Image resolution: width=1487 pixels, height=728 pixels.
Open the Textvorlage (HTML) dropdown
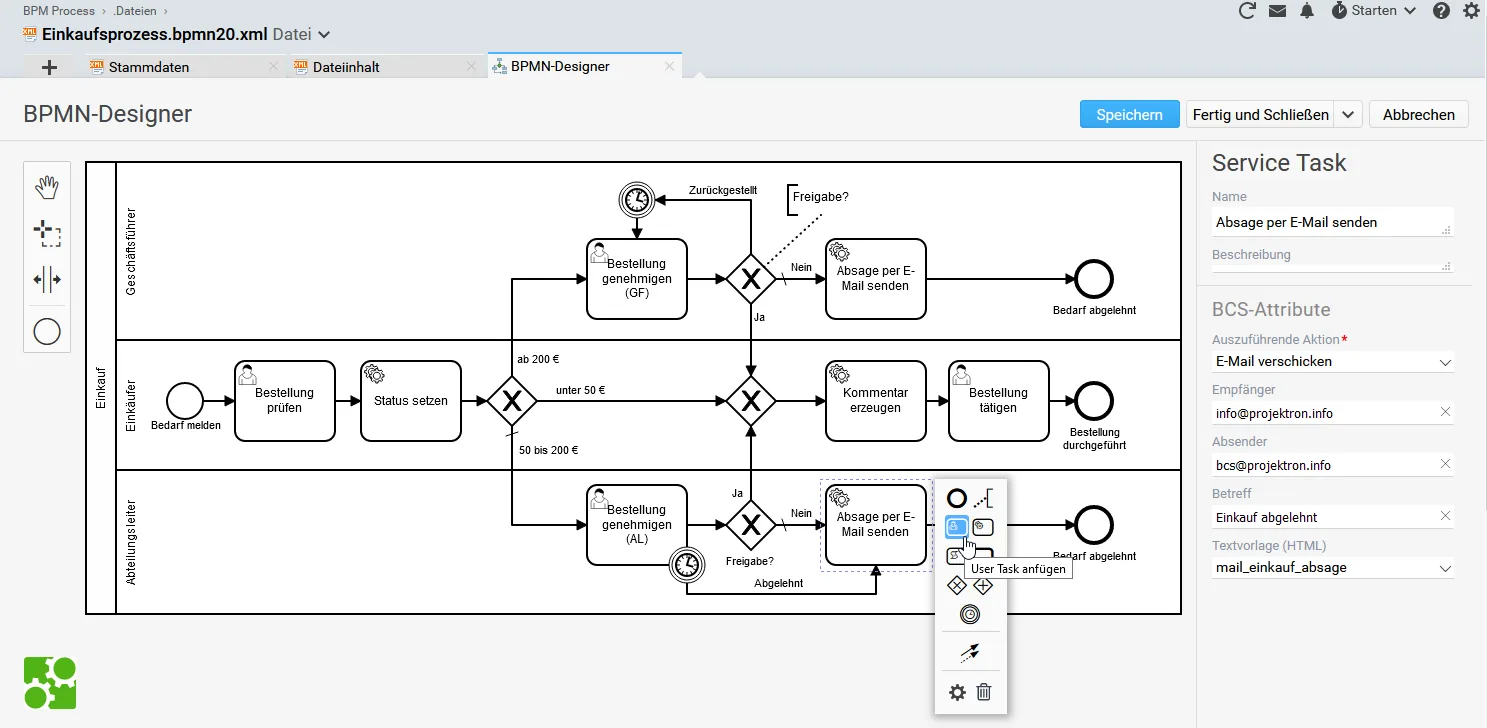point(1332,567)
